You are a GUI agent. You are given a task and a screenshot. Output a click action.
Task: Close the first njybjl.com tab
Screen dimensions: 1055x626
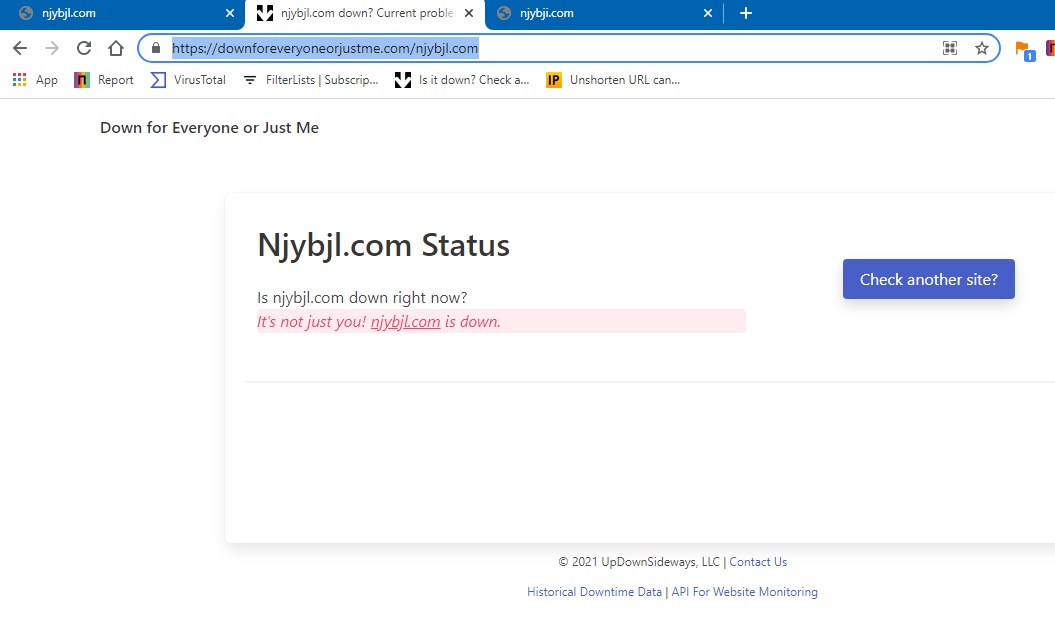(x=229, y=13)
